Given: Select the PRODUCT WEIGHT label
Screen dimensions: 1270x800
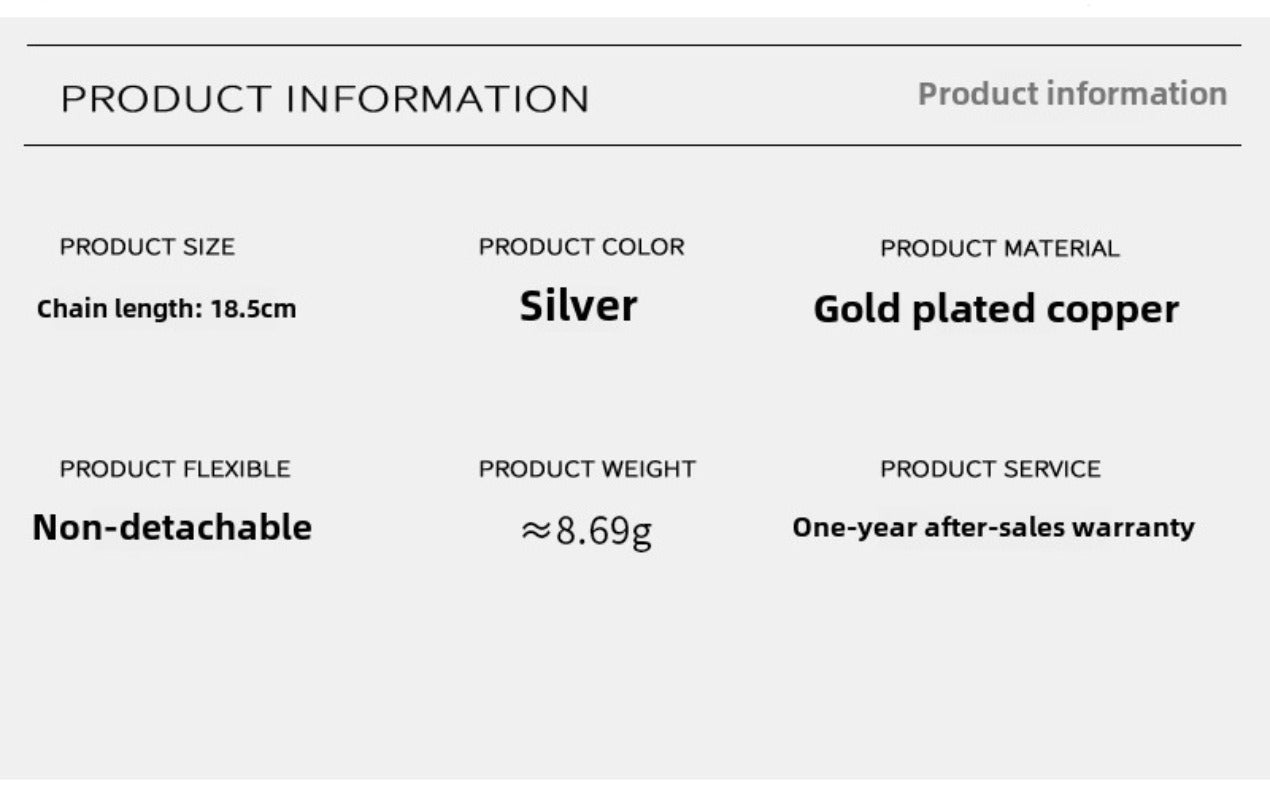Looking at the screenshot, I should point(587,469).
